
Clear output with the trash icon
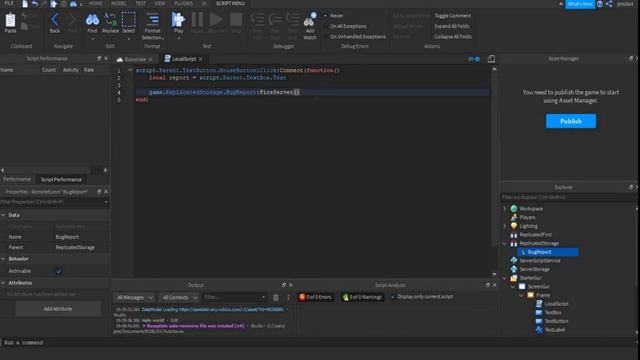click(276, 298)
